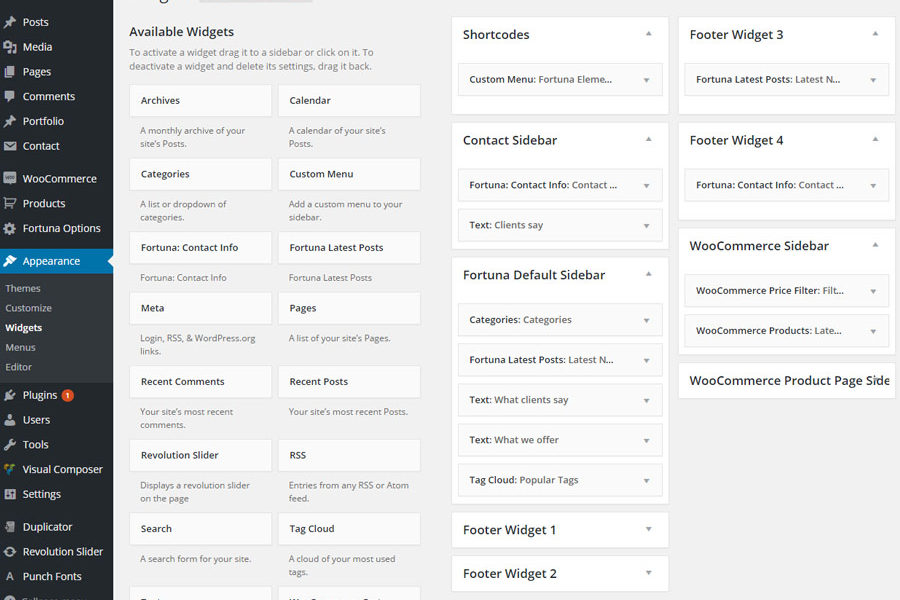Viewport: 900px width, 600px height.
Task: Open the Menus submenu item
Action: pos(21,347)
